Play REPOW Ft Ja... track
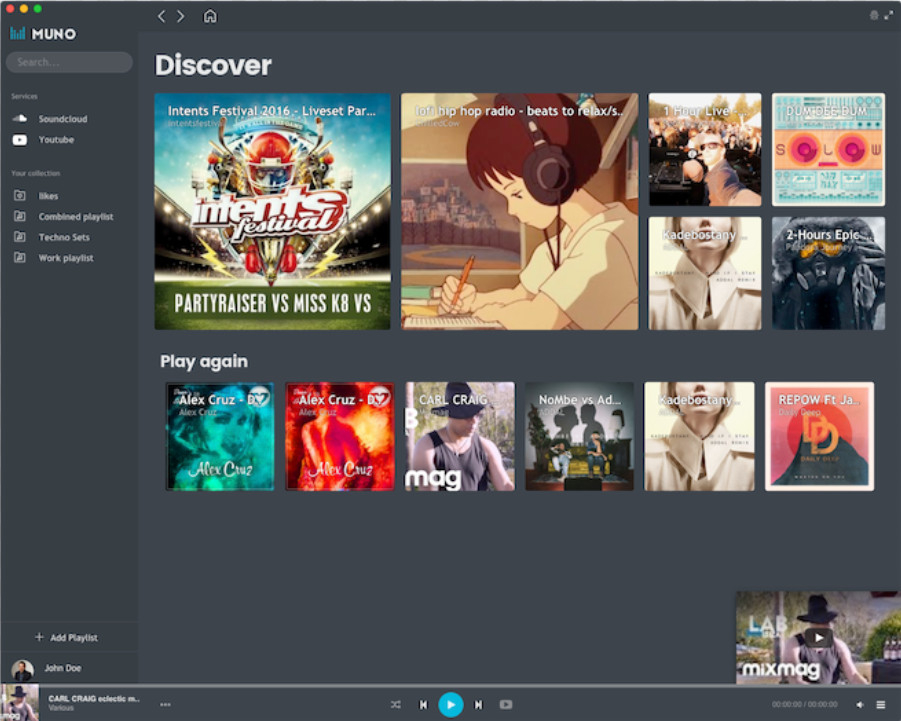901x721 pixels. pyautogui.click(x=819, y=437)
